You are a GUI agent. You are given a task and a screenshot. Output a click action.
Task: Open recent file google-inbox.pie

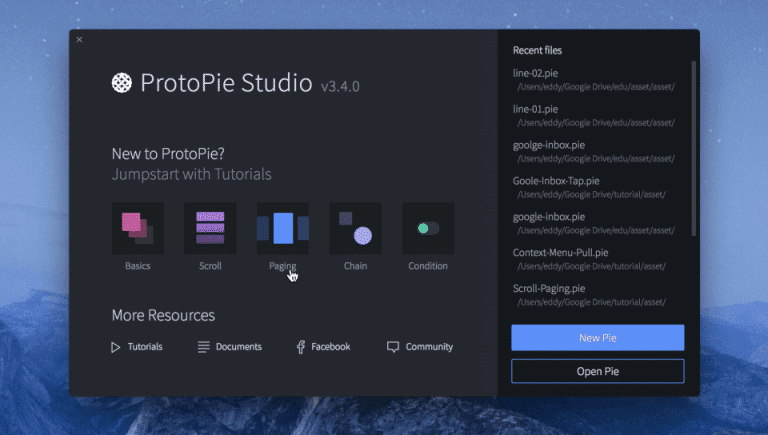594,223
